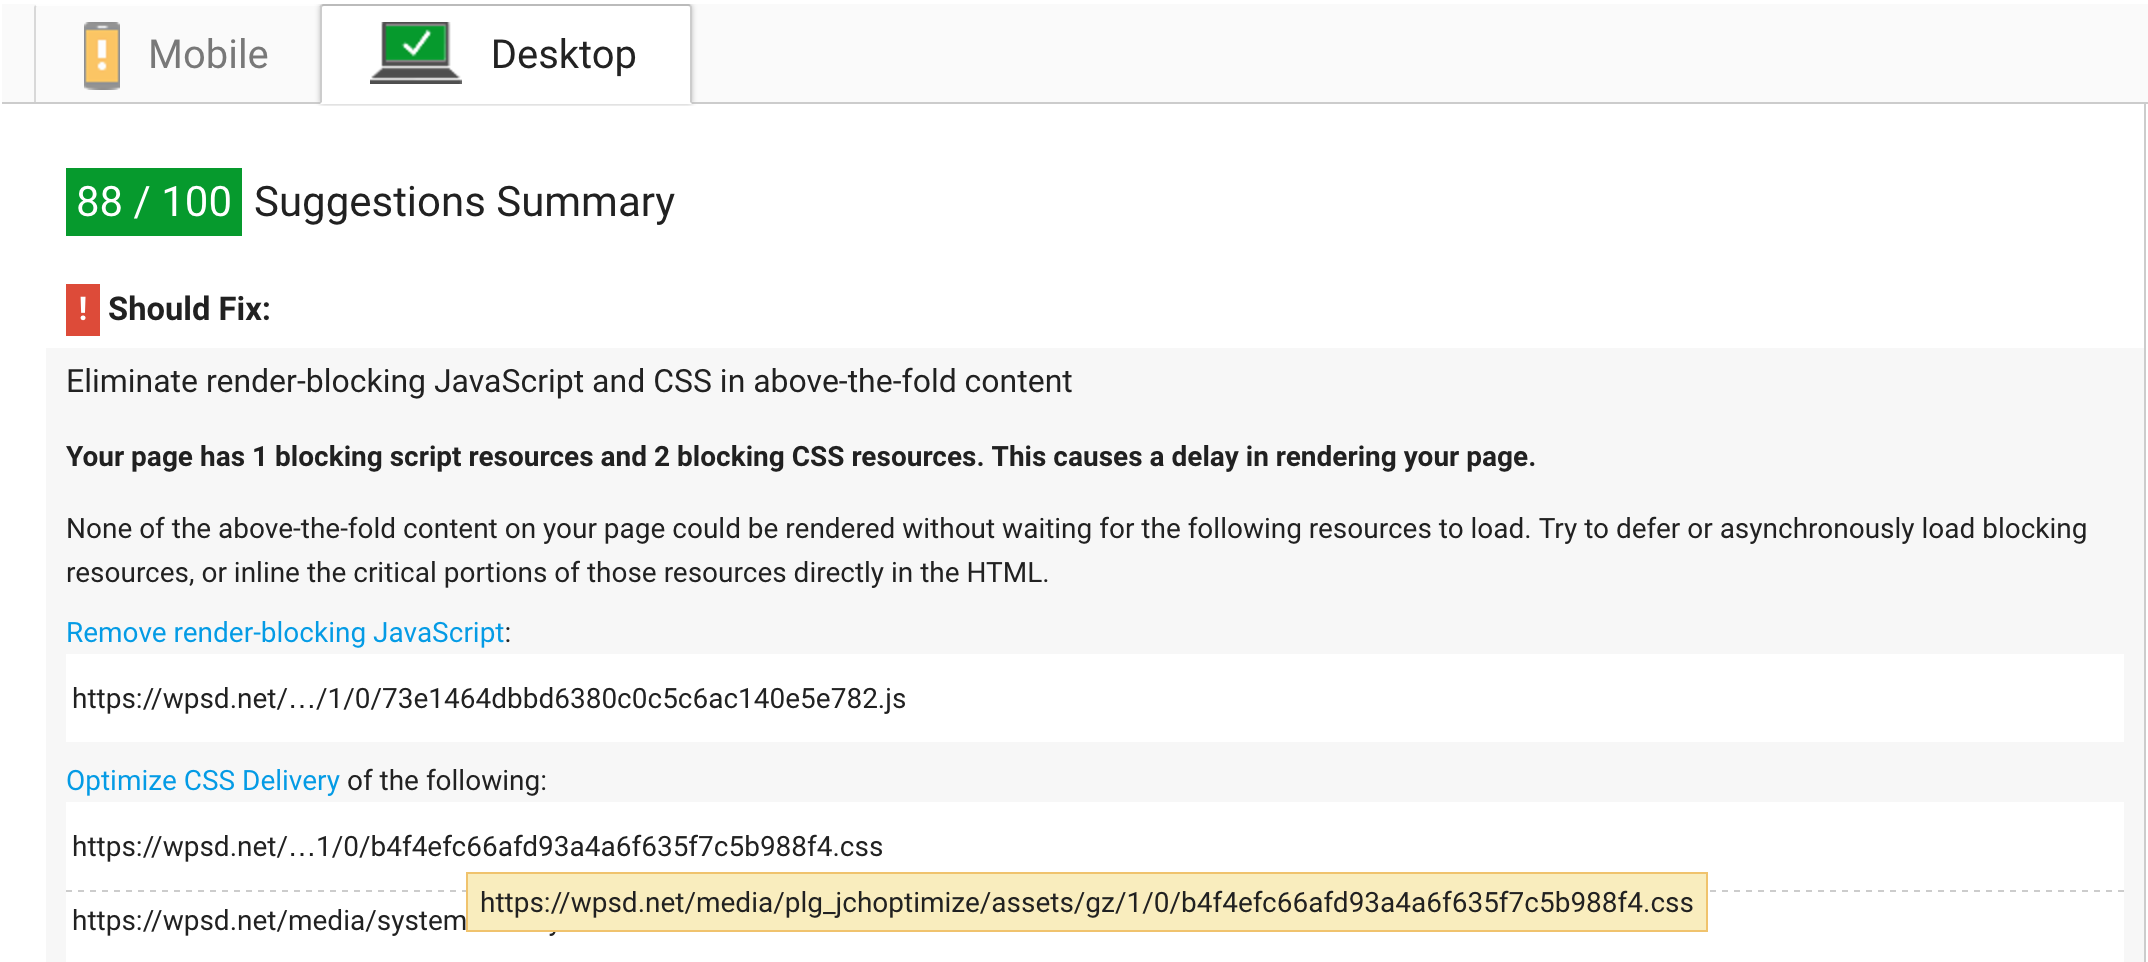Open the Optimize CSS Delivery link
This screenshot has height=962, width=2148.
[x=203, y=781]
